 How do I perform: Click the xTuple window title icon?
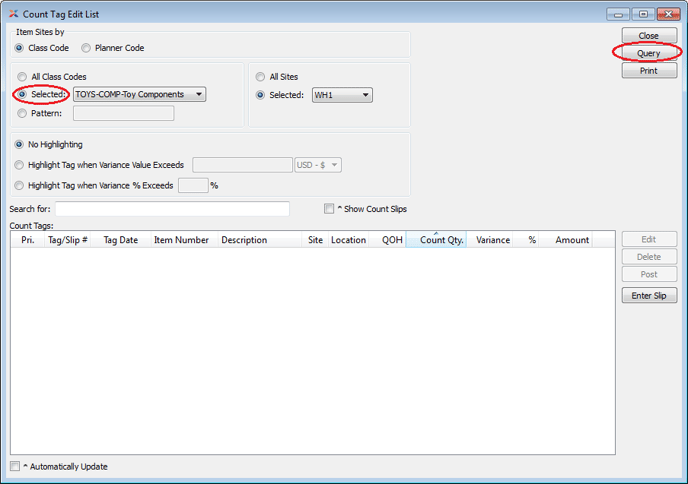point(12,14)
